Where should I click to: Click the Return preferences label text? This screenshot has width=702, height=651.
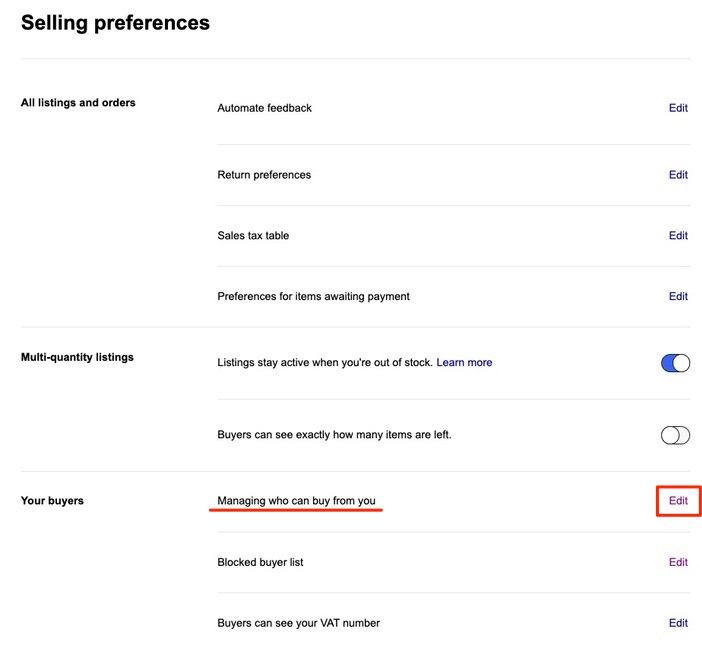pyautogui.click(x=264, y=175)
